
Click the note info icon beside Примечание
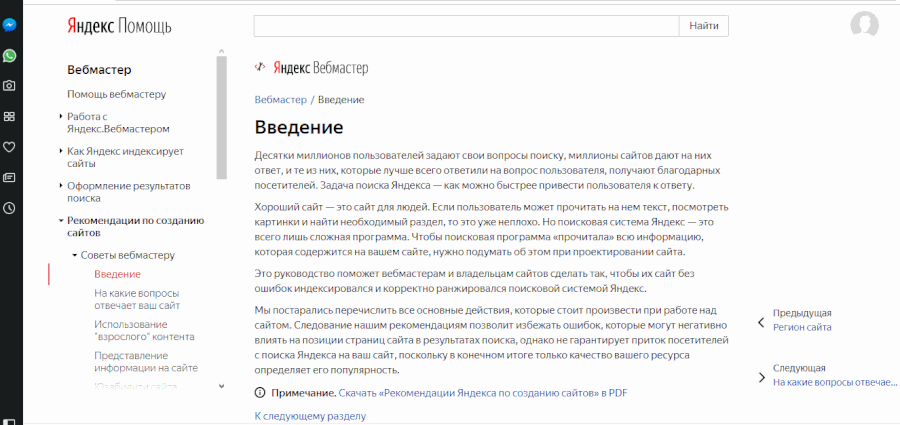pos(260,393)
